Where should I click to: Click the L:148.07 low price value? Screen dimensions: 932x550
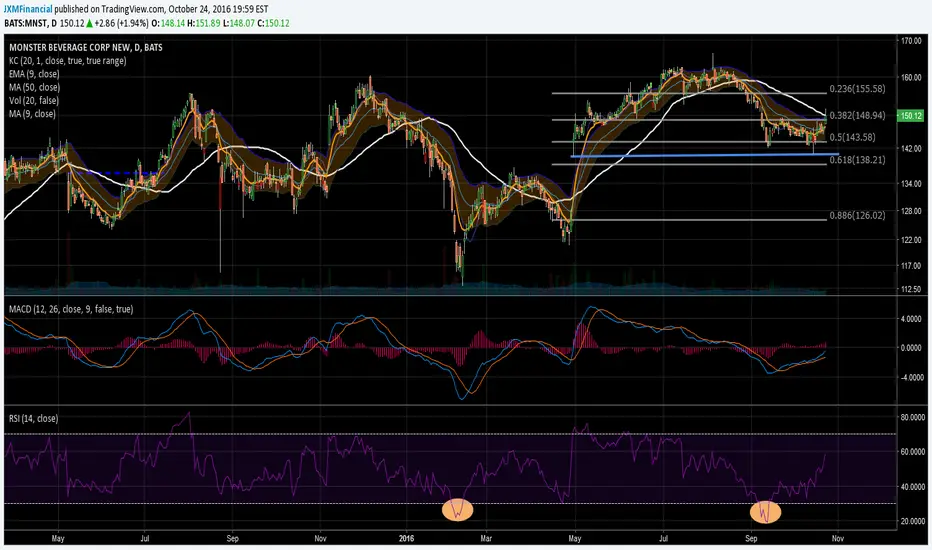coord(239,24)
